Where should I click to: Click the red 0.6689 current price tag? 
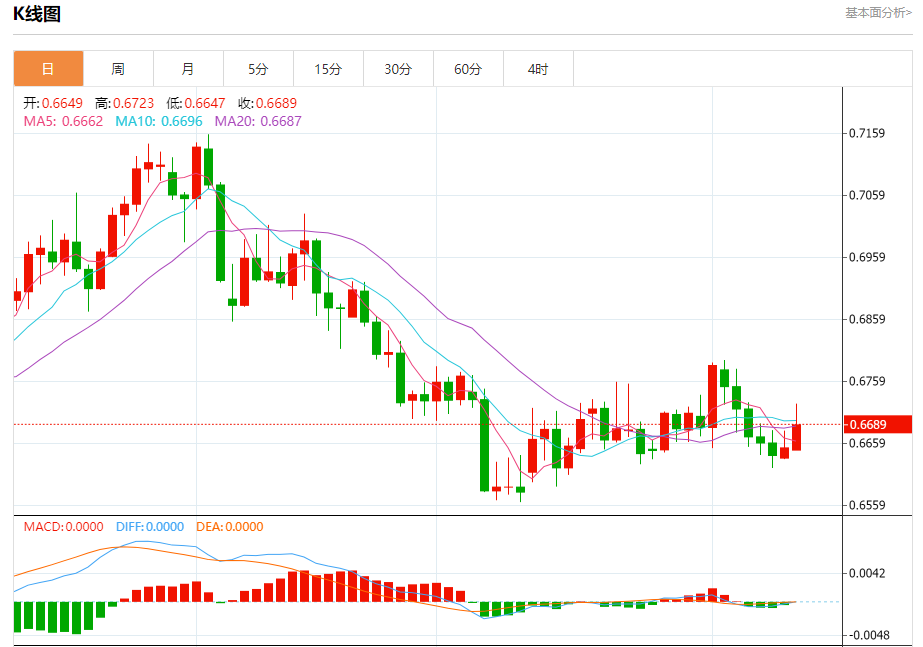pyautogui.click(x=878, y=424)
